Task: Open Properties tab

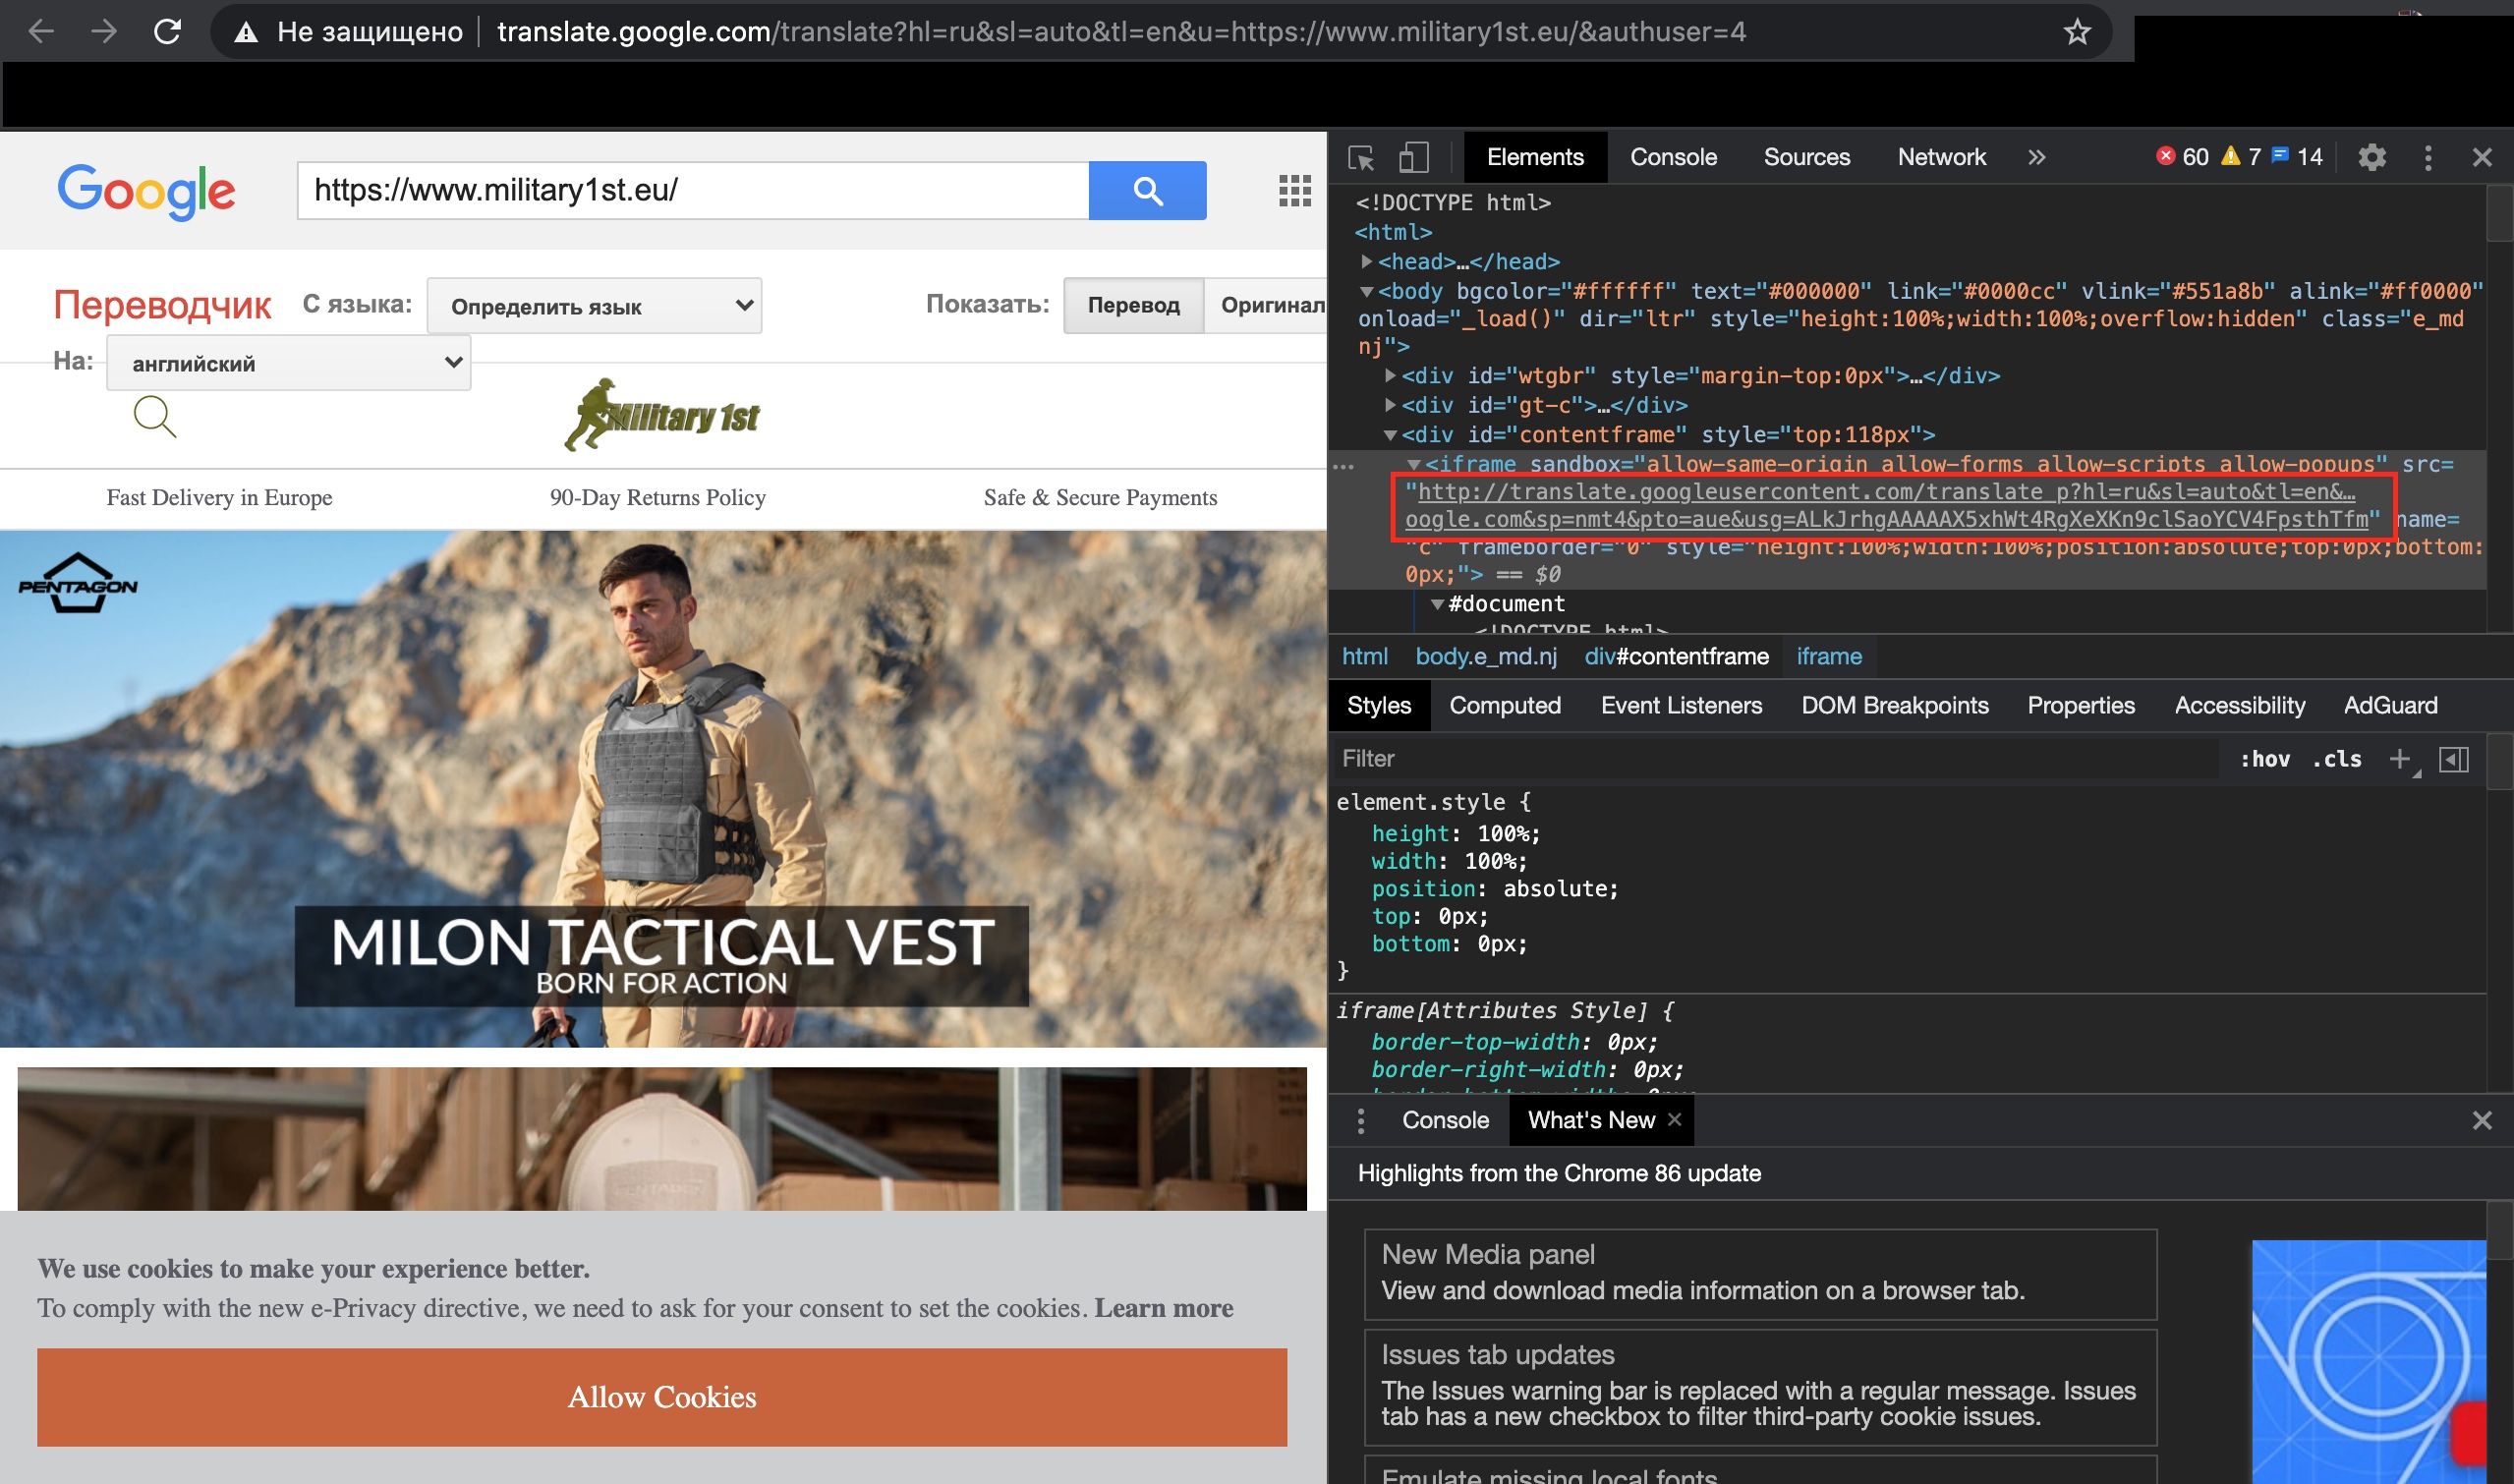Action: tap(2080, 705)
